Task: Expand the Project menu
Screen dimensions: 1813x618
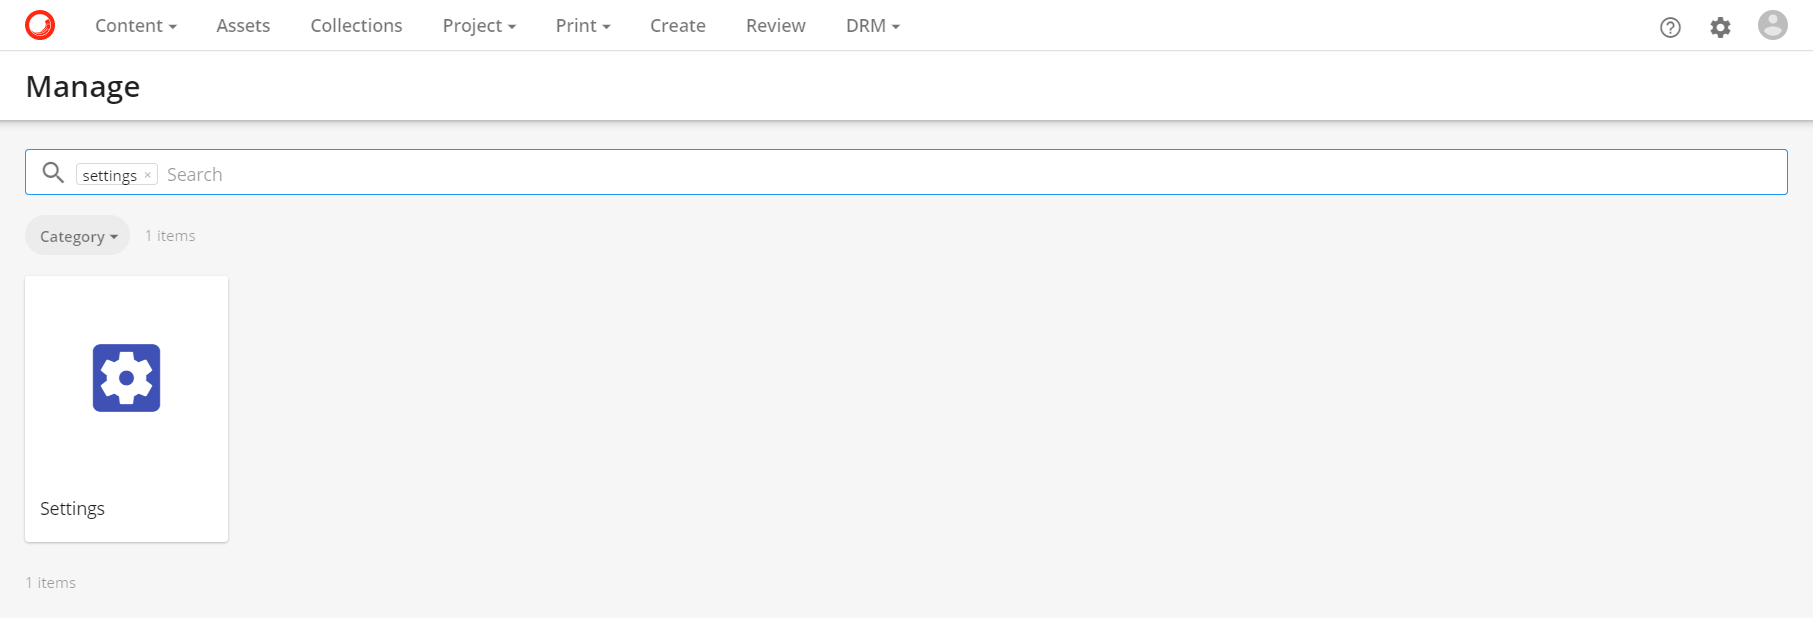Action: coord(479,26)
